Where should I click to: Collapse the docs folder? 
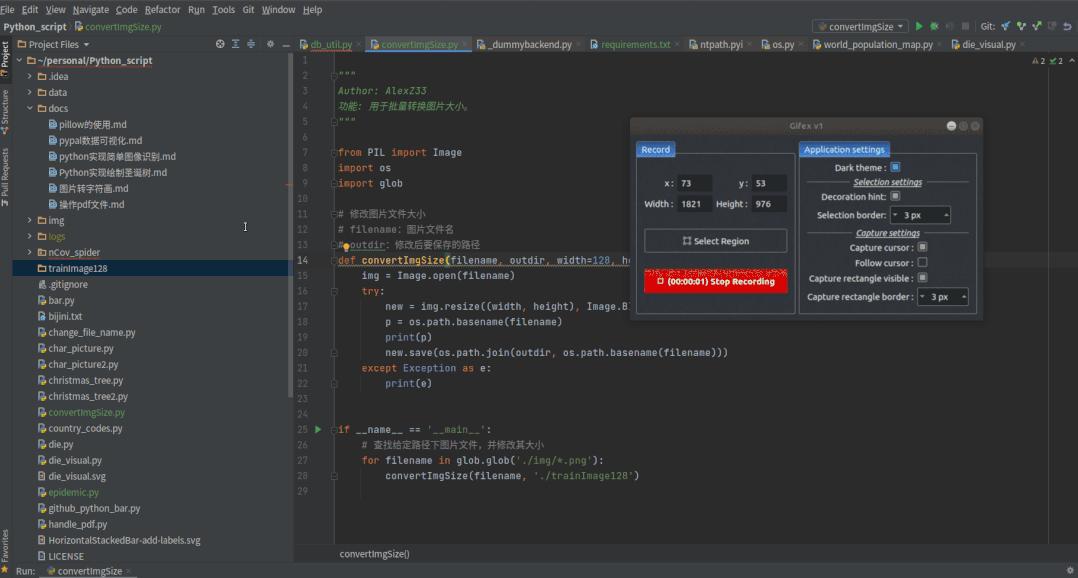[30, 108]
